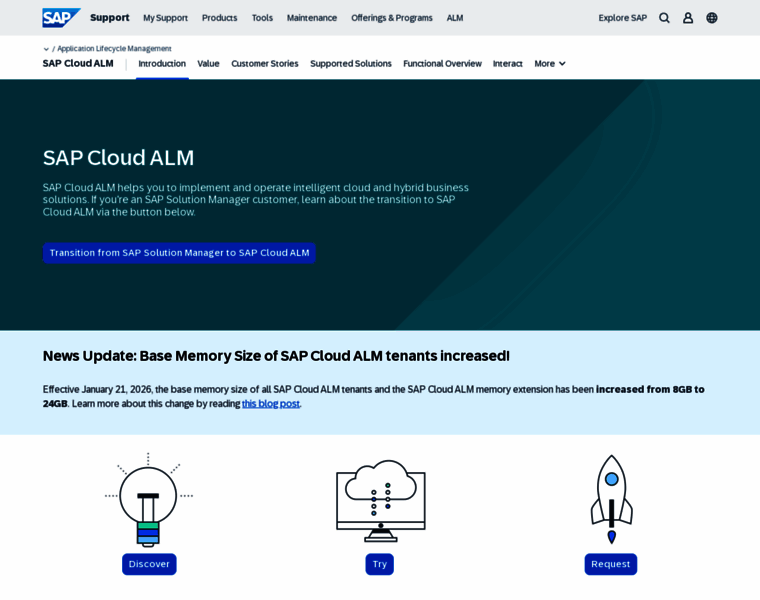Screen dimensions: 760x600
Task: Expand the breadcrumb chevron
Action: pyautogui.click(x=46, y=49)
